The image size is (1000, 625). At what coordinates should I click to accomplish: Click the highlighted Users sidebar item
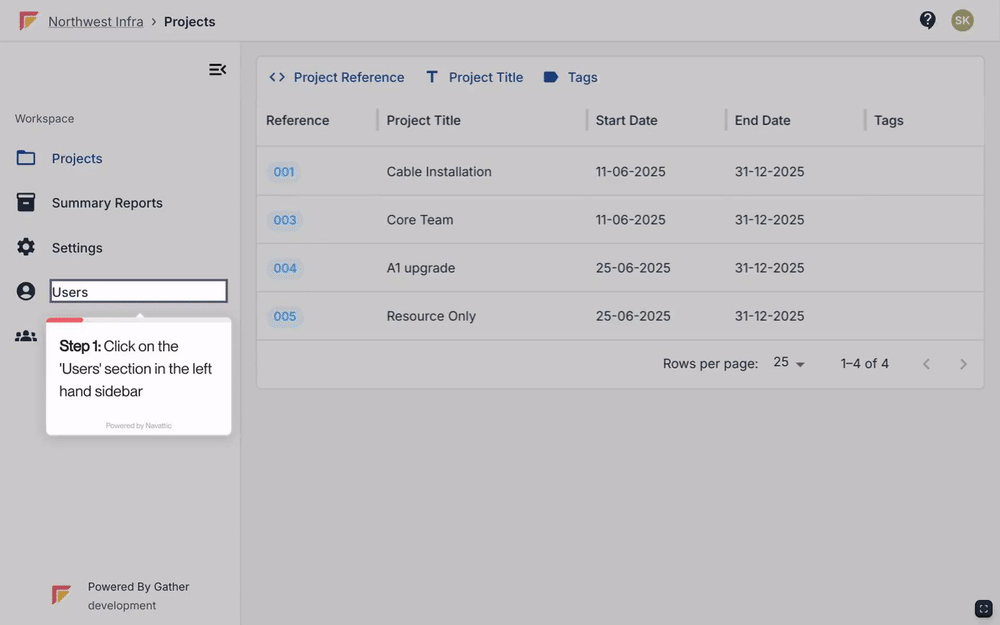click(x=138, y=291)
